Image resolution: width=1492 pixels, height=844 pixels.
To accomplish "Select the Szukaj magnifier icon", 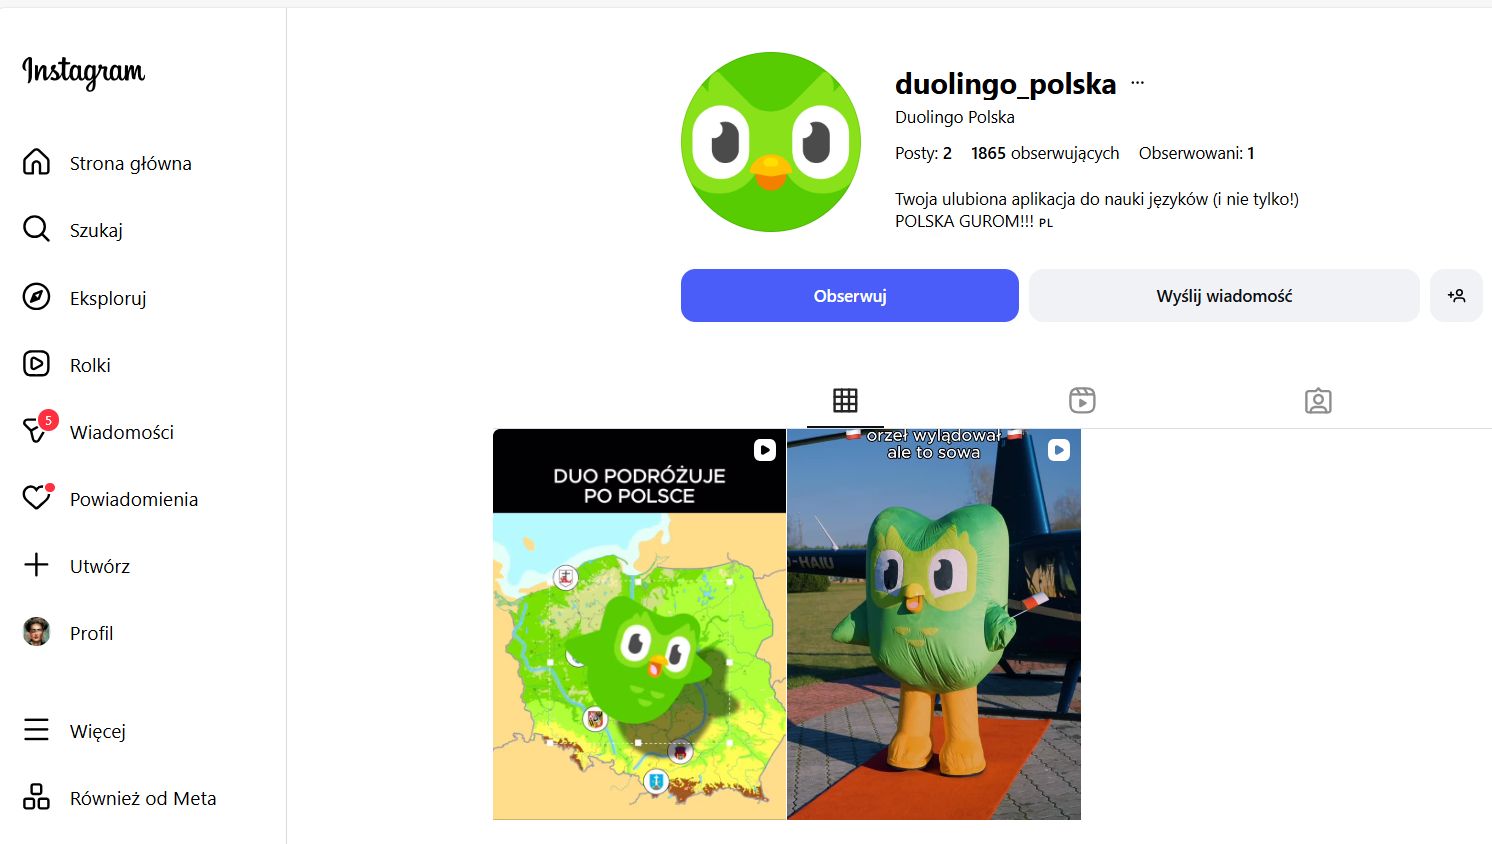I will (x=36, y=229).
